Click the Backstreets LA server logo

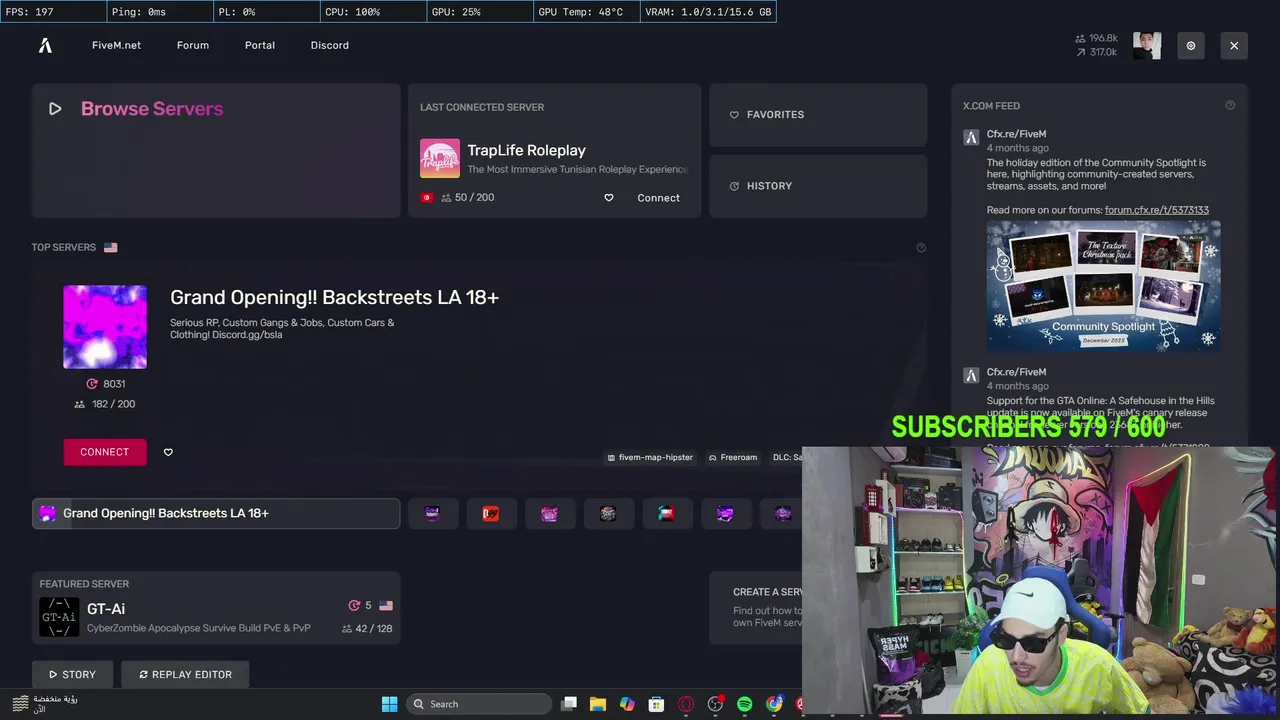[x=105, y=327]
